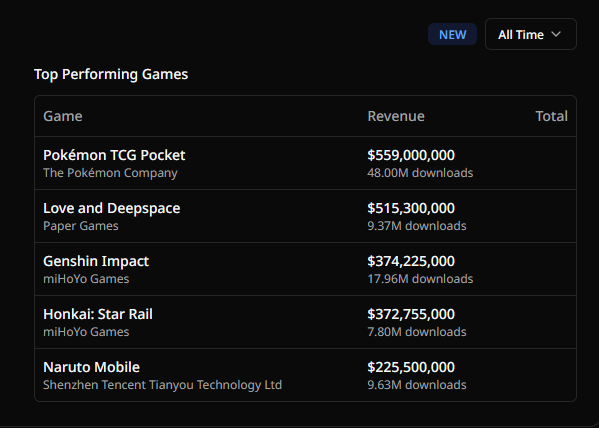The image size is (599, 428).
Task: Open the Genshin Impact game entry
Action: (96, 261)
